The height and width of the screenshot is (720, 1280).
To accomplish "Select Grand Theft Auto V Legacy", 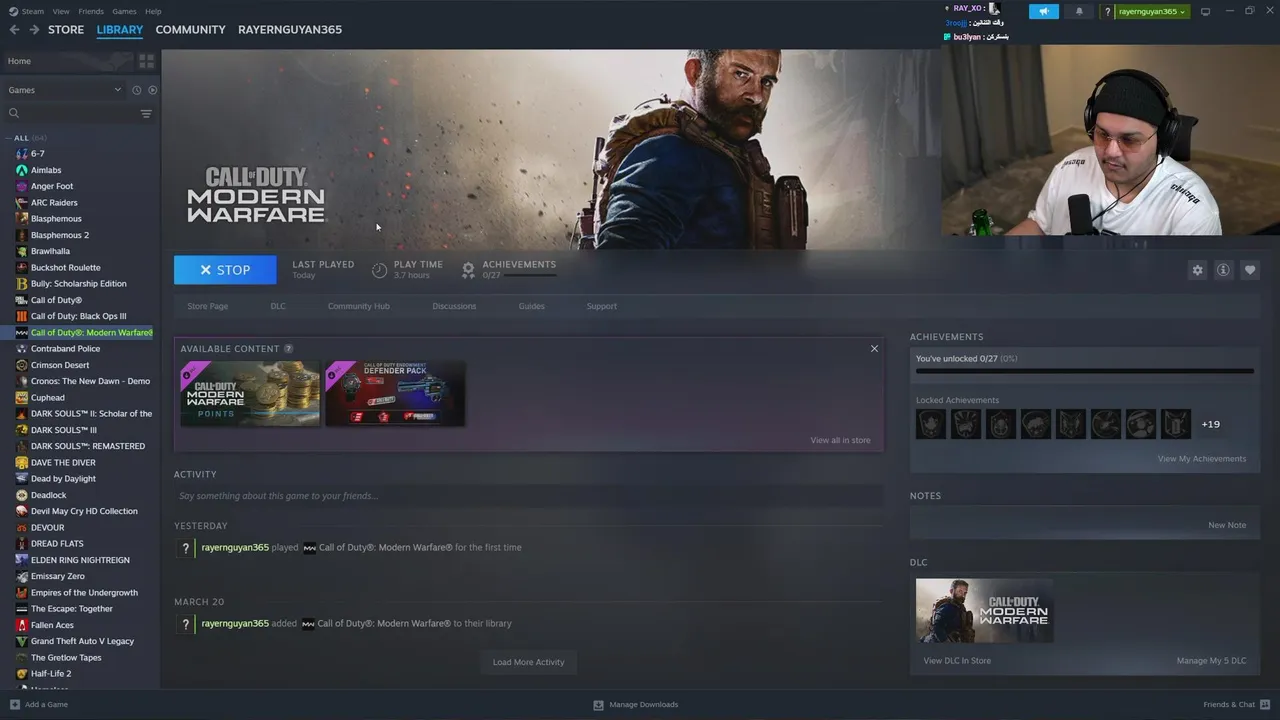I will pos(80,641).
